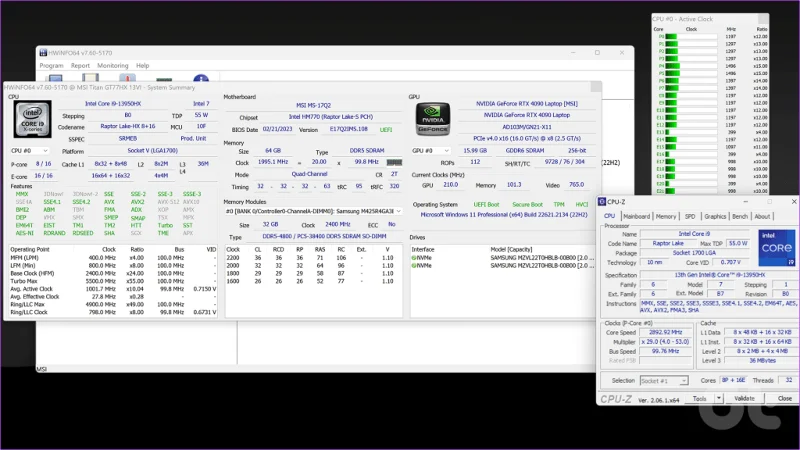The image size is (800, 450).
Task: Close the System Summary window
Action: click(x=595, y=87)
